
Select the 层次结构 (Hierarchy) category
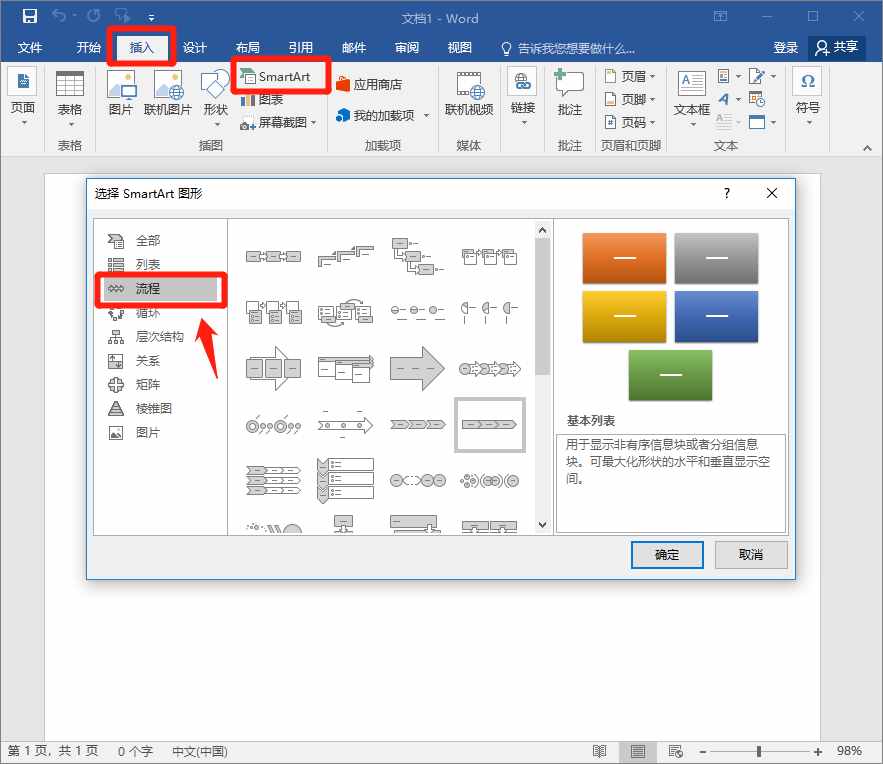pos(160,337)
